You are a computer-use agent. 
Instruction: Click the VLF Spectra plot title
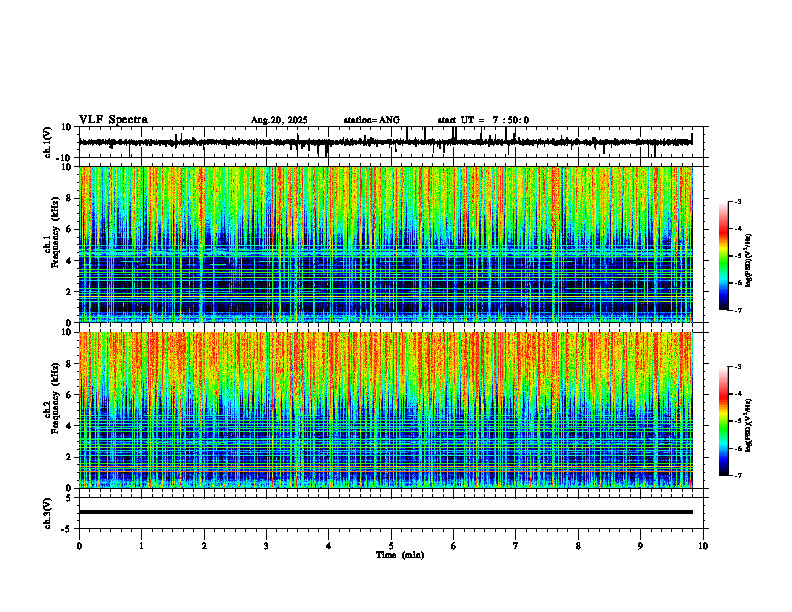click(113, 119)
